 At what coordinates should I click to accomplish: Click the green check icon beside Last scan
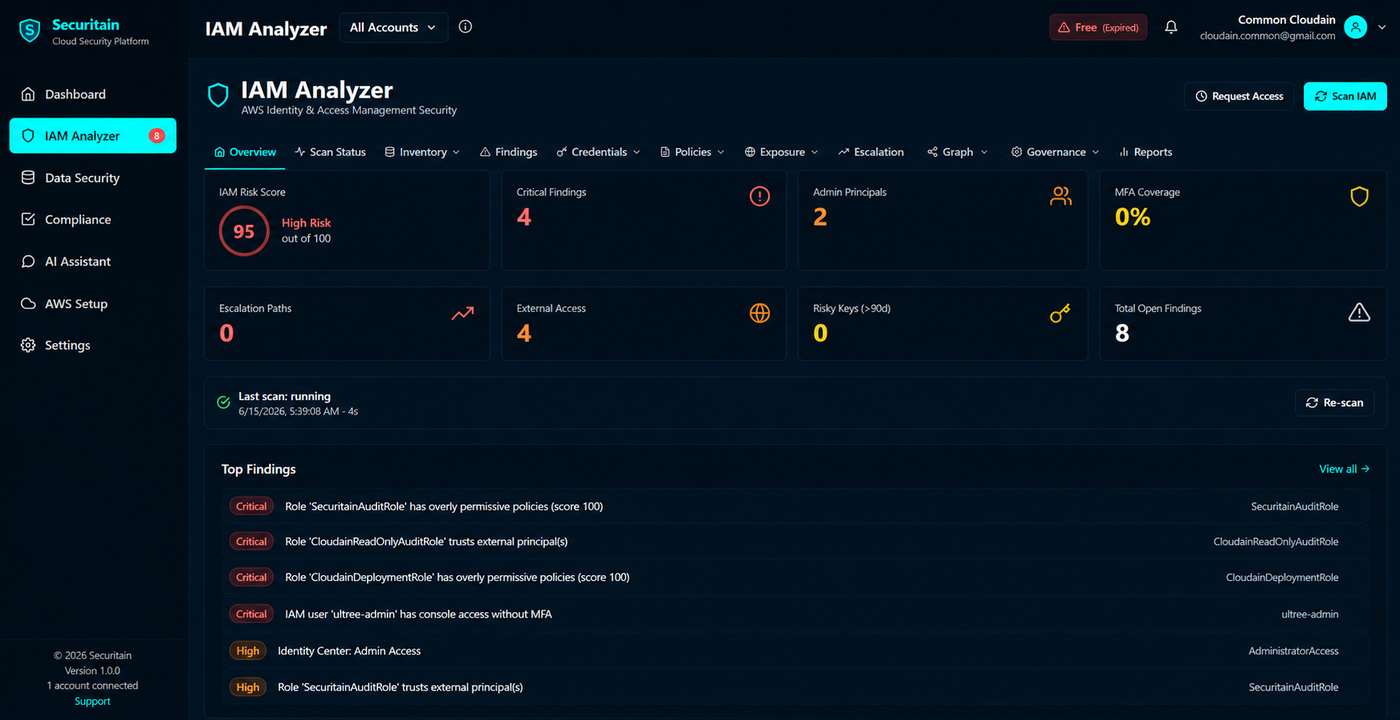point(224,403)
